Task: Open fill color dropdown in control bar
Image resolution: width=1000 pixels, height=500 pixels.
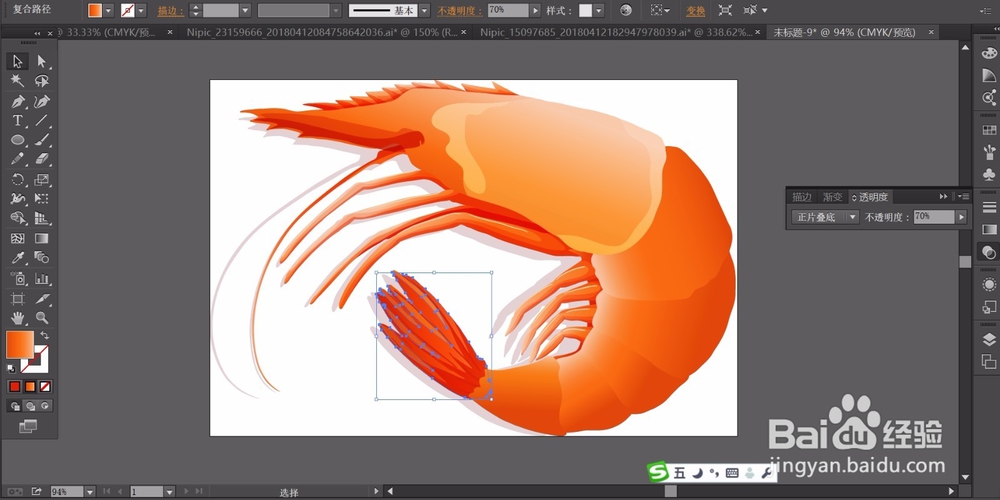Action: pyautogui.click(x=108, y=10)
